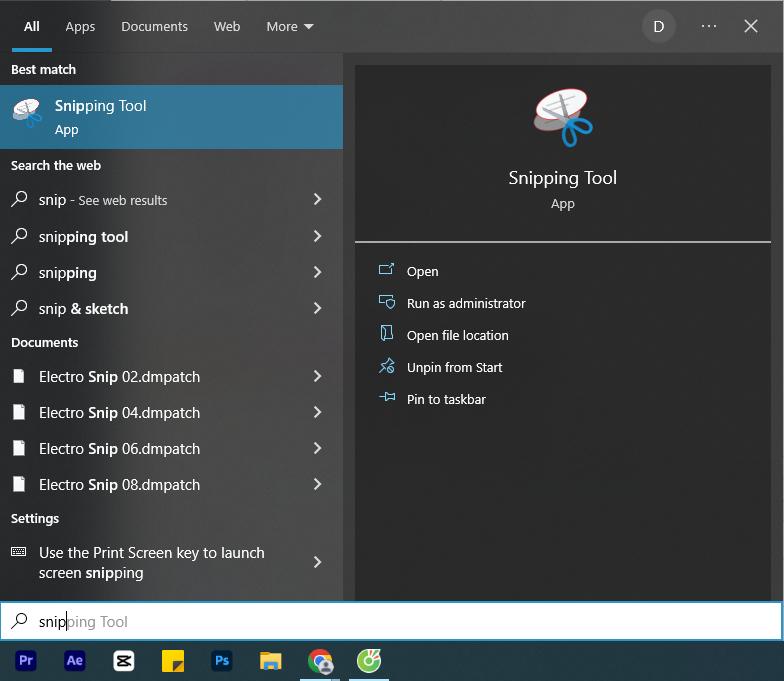Screen dimensions: 784x681
Task: Open File Explorer from the taskbar
Action: pyautogui.click(x=270, y=660)
